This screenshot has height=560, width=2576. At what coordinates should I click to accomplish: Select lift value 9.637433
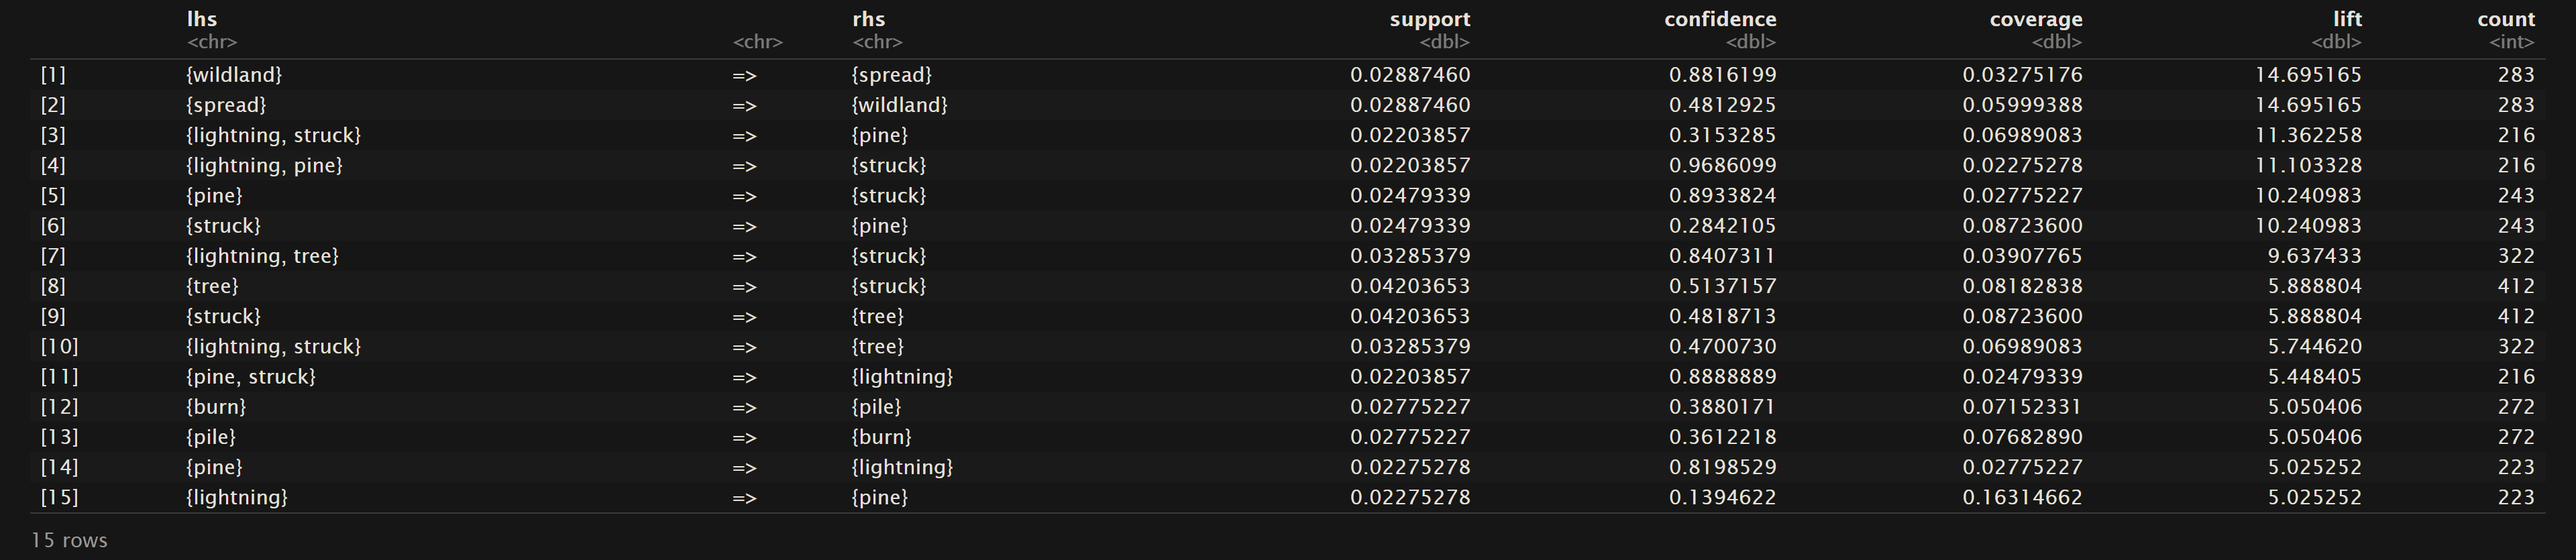coord(2314,256)
